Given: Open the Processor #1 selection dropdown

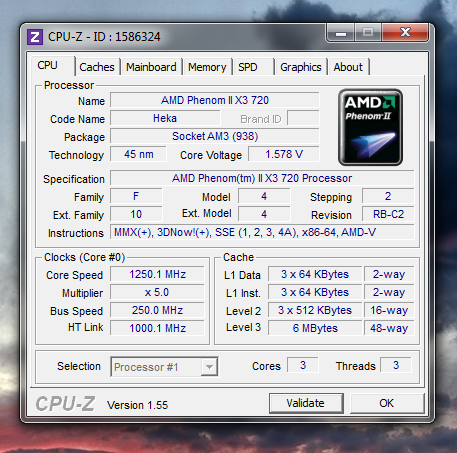Looking at the screenshot, I should coord(164,367).
